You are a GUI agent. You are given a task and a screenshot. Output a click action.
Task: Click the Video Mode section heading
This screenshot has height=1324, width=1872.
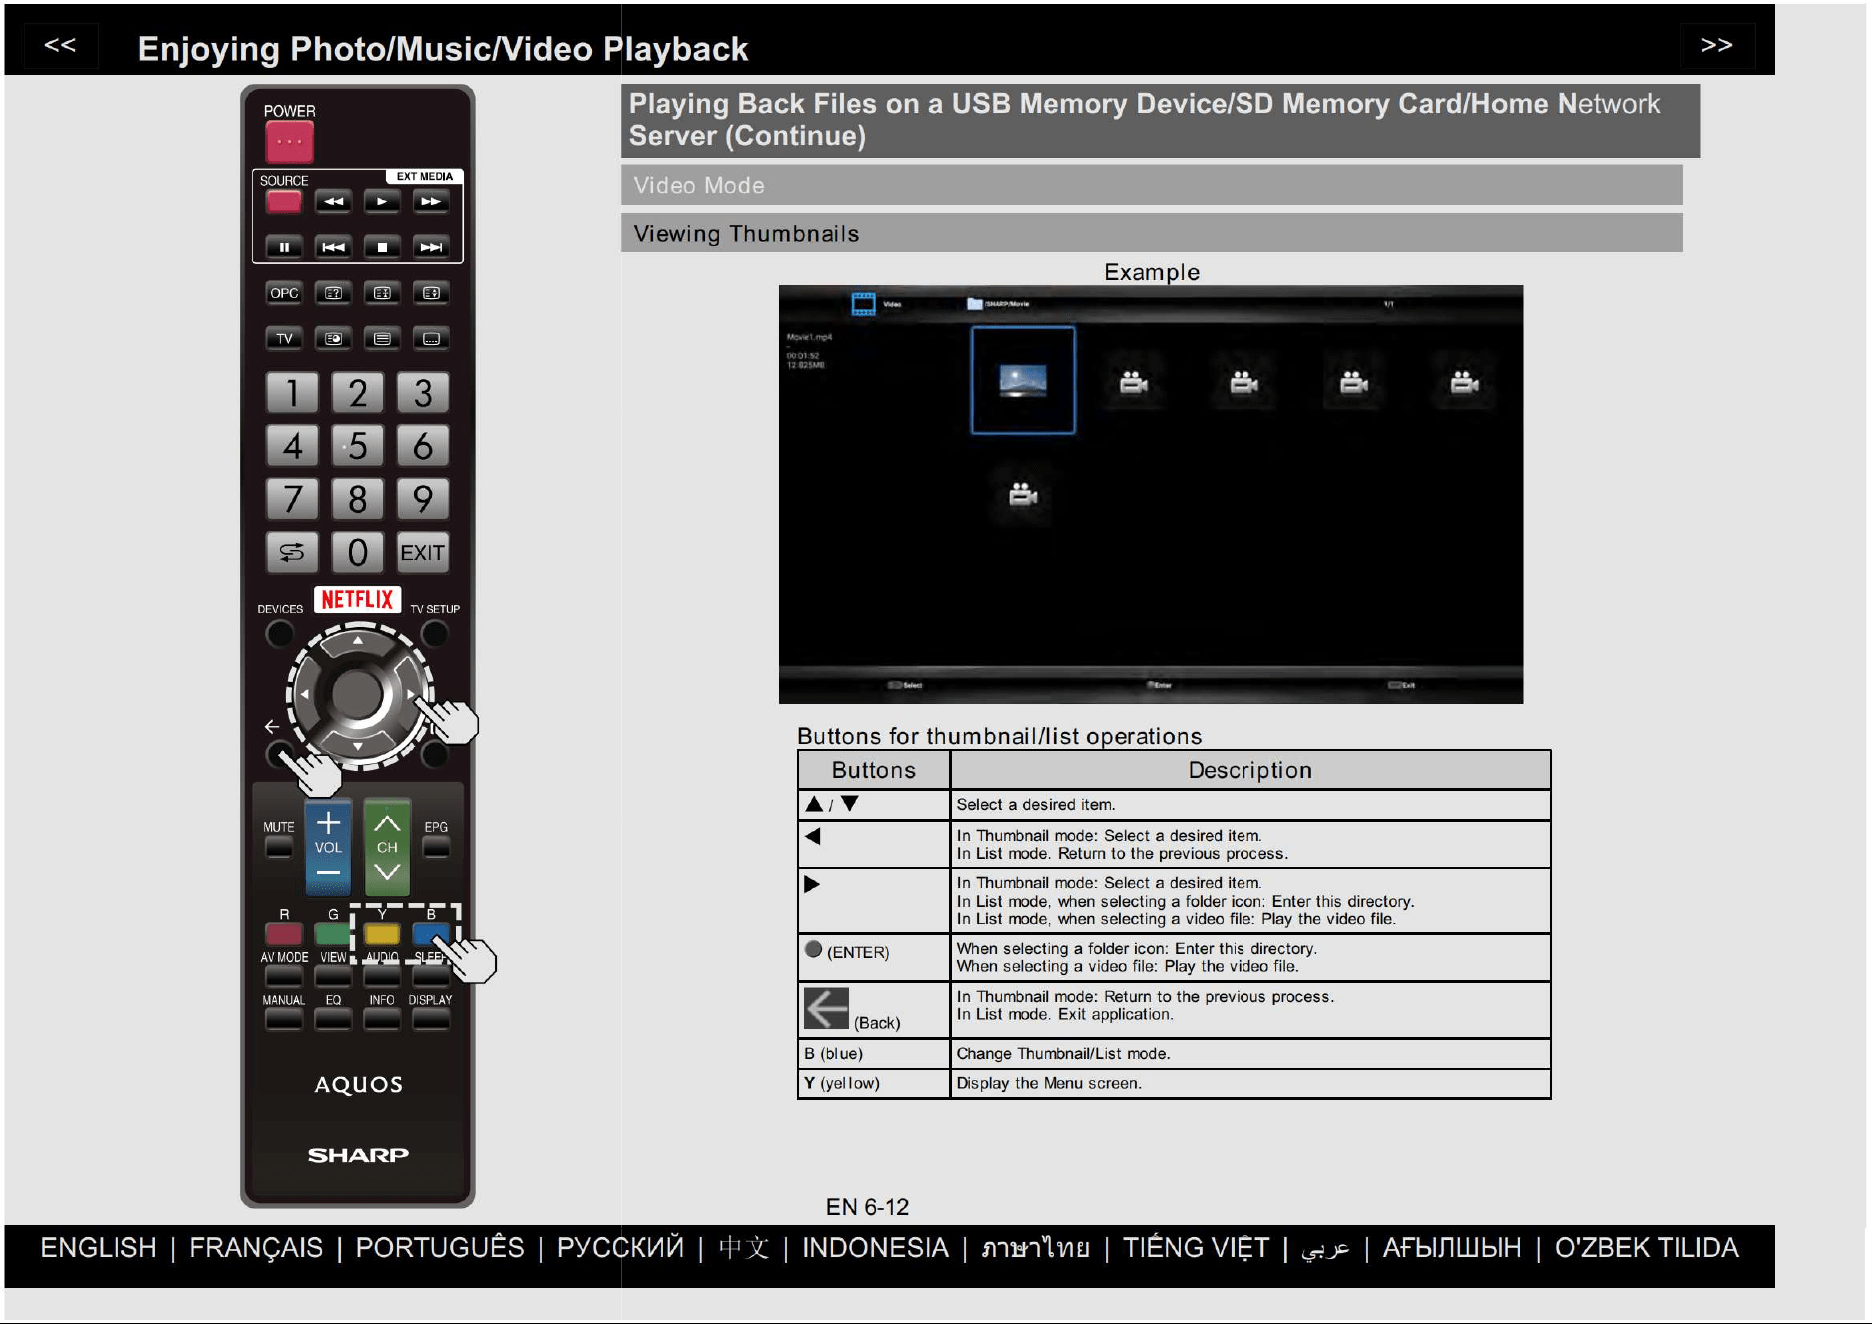(x=1151, y=185)
